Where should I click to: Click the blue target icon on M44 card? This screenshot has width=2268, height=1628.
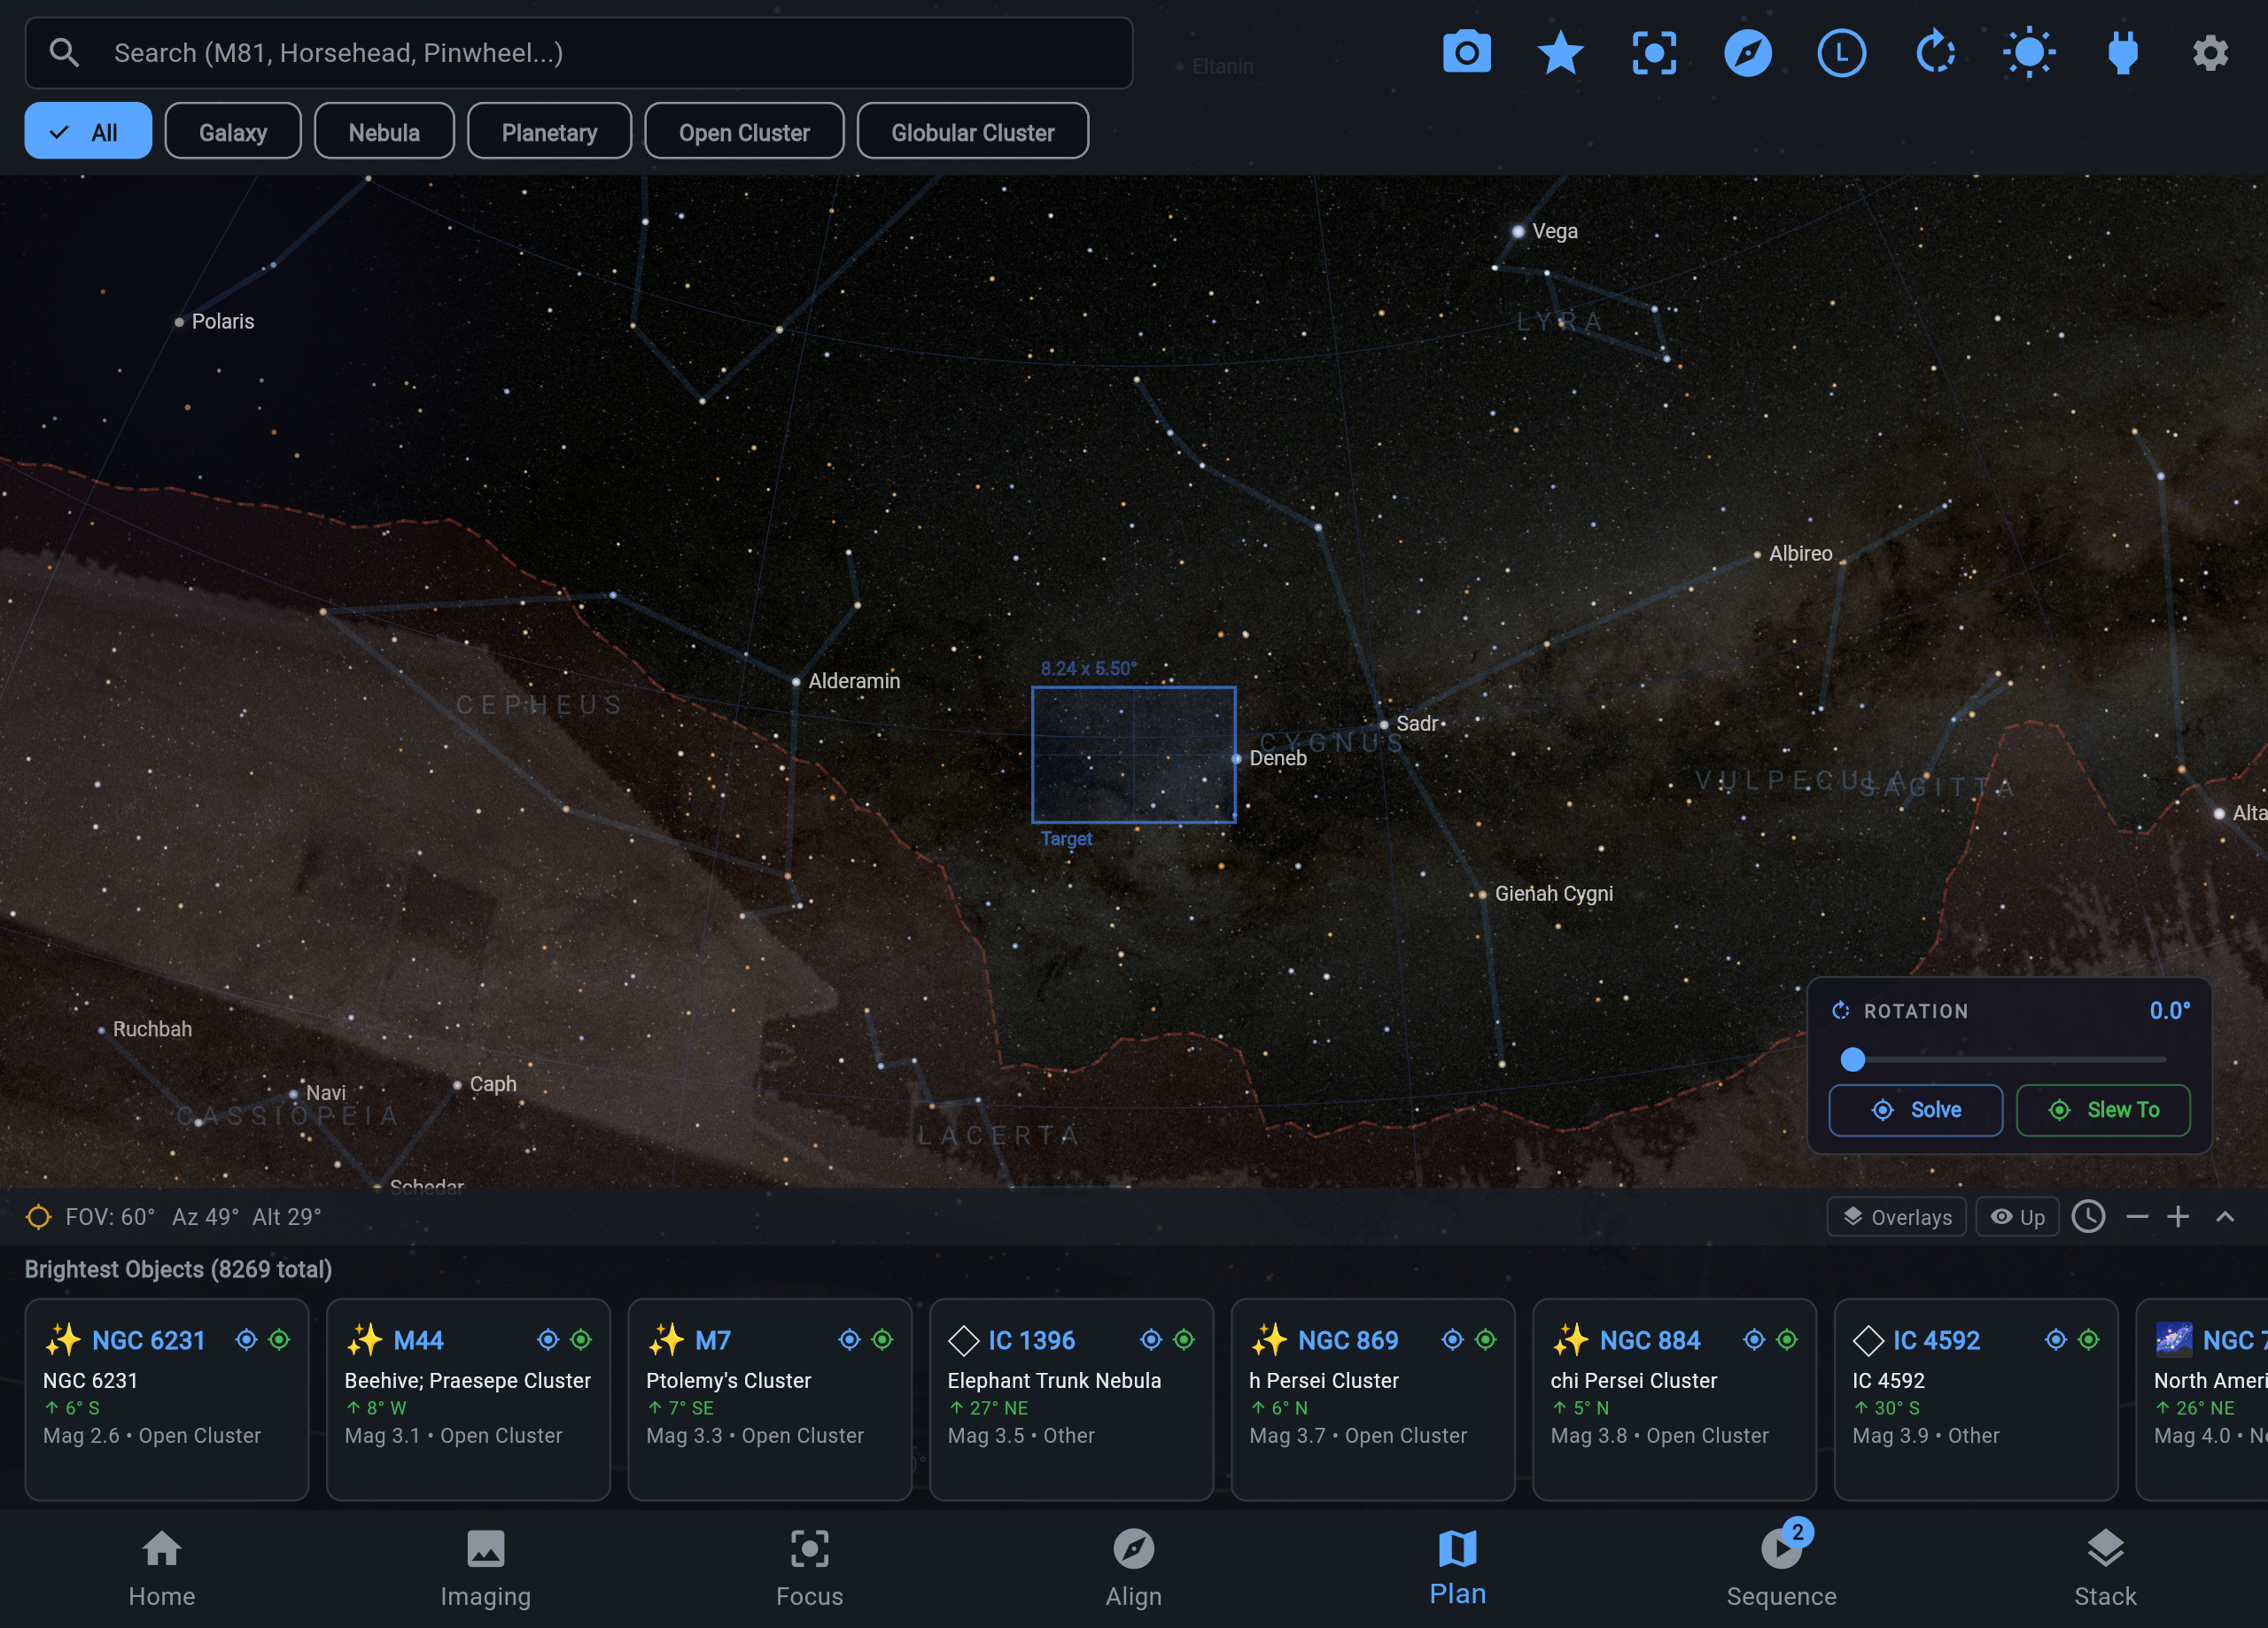547,1339
